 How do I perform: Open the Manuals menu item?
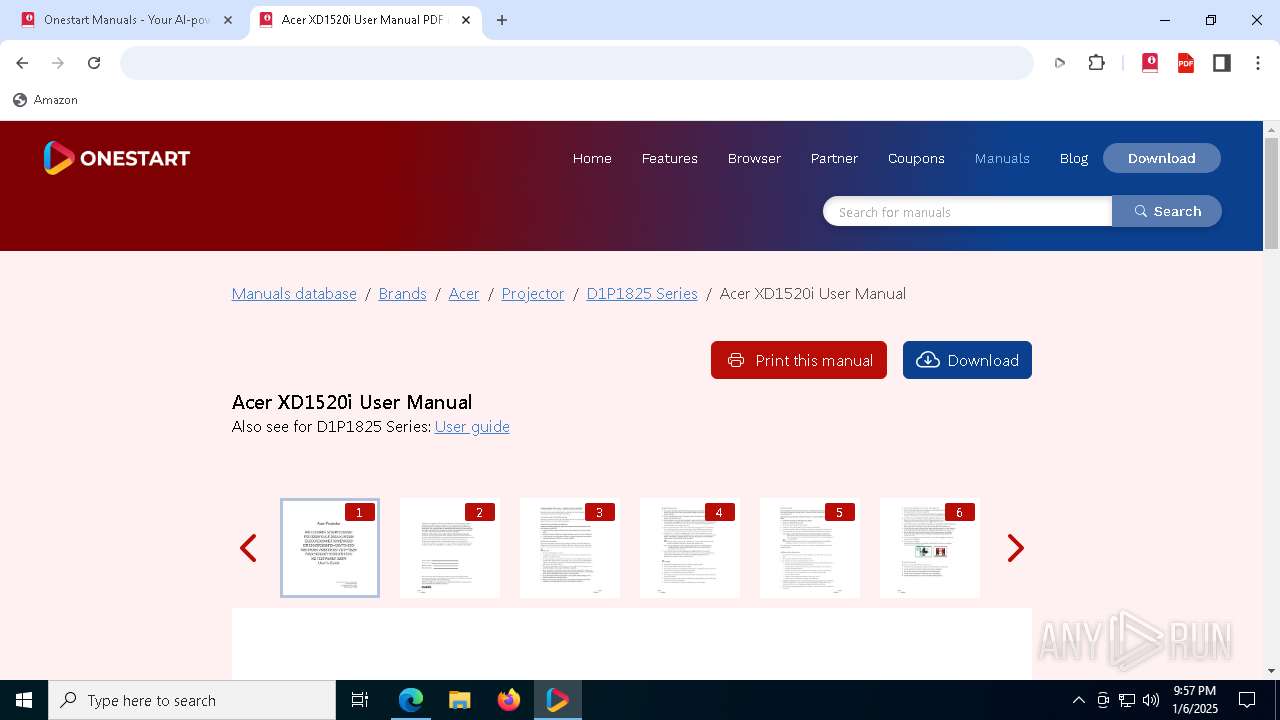tap(1002, 158)
